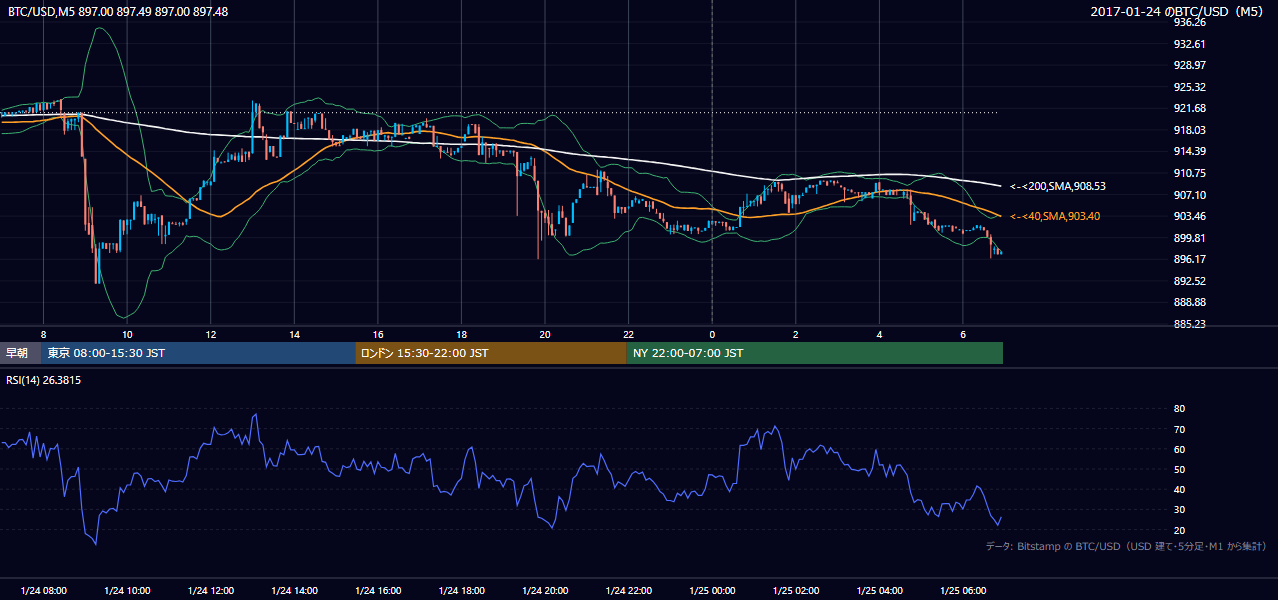Select the 40 SMA label reading 903.40
Screen dimensions: 1278x600
[1057, 216]
